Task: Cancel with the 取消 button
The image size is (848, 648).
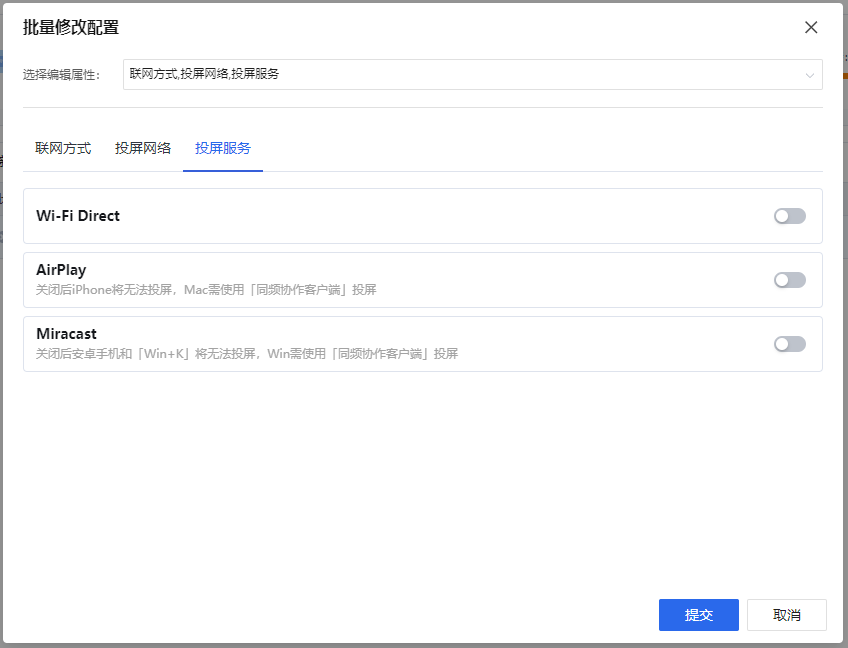Action: pyautogui.click(x=787, y=615)
